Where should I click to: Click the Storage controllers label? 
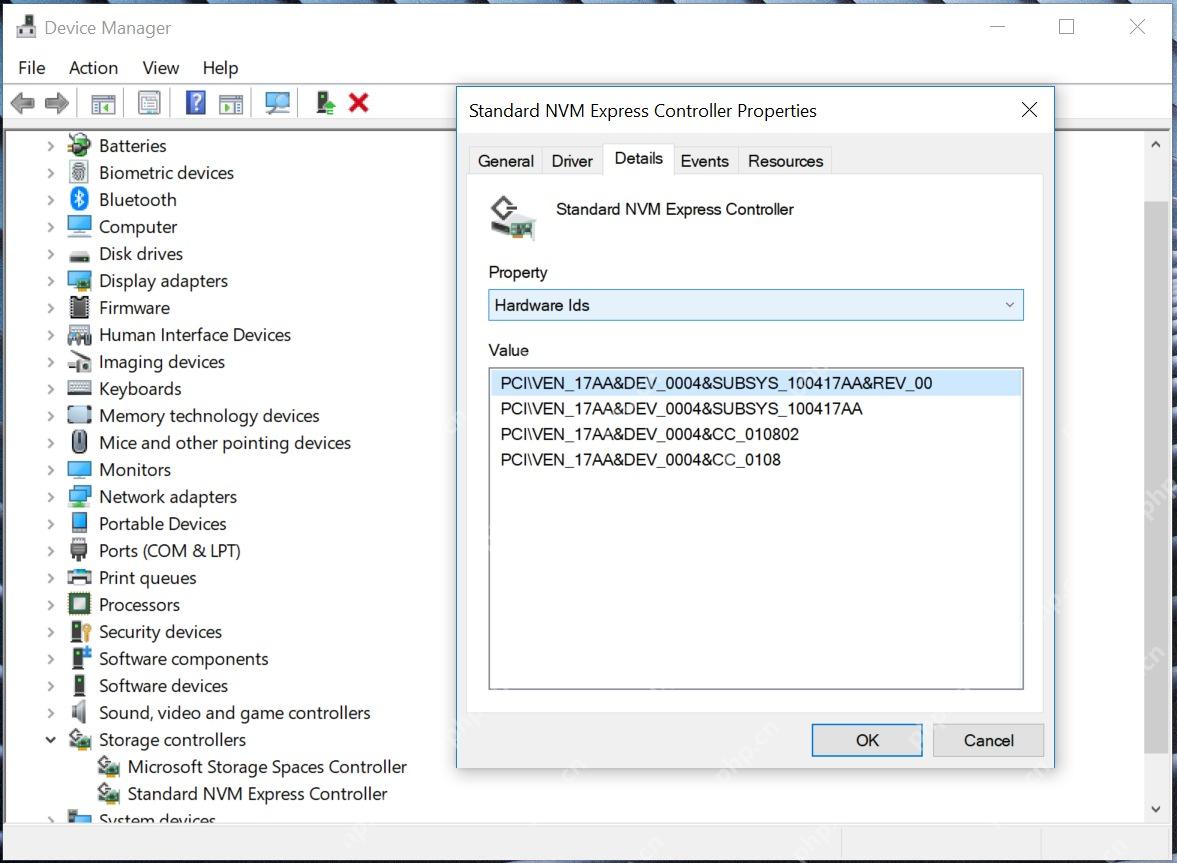point(172,740)
